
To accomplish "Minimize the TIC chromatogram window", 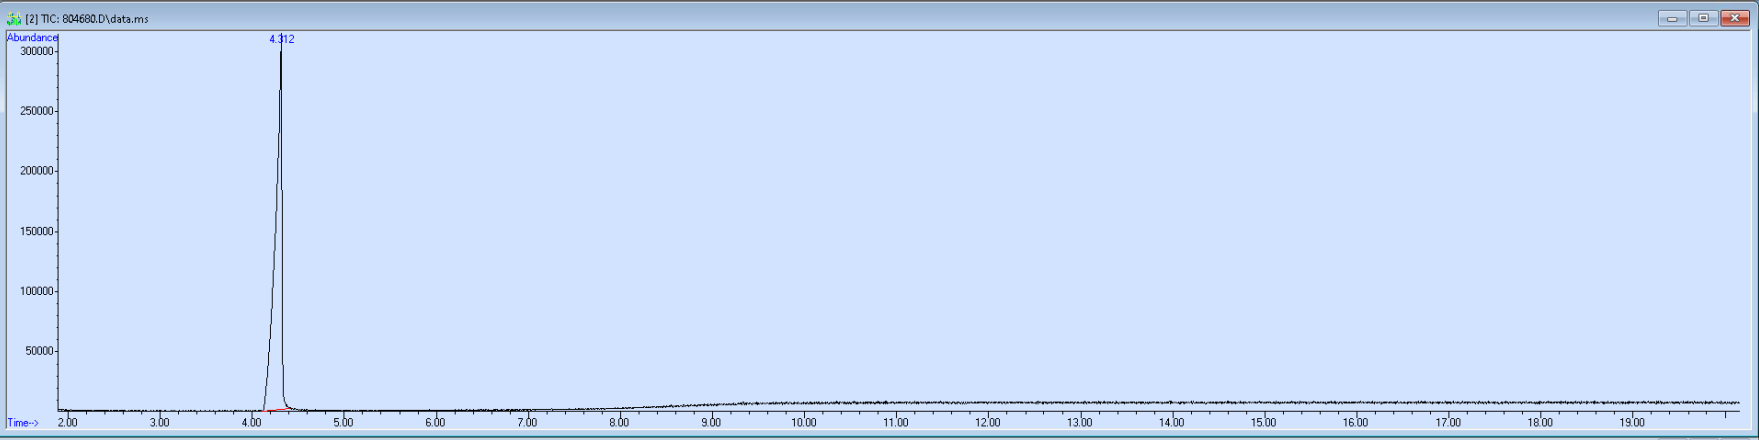I will pyautogui.click(x=1672, y=18).
